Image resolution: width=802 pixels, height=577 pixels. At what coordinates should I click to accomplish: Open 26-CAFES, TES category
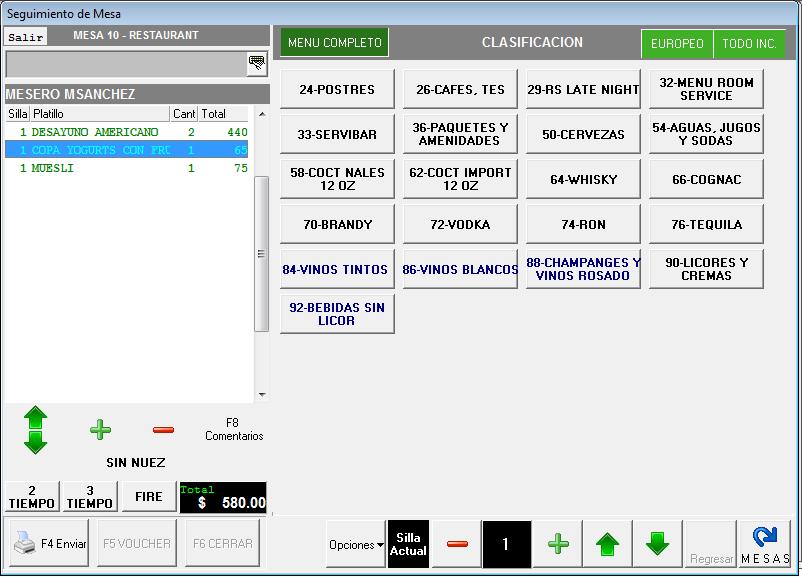click(460, 90)
